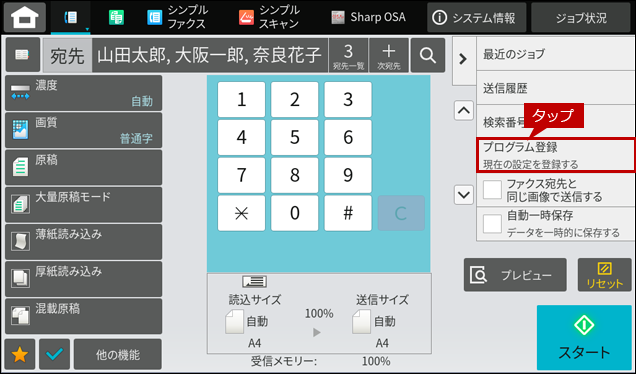Viewport: 636px width, 374px height.
Task: Tap the blue checkmark icon
Action: (x=54, y=355)
